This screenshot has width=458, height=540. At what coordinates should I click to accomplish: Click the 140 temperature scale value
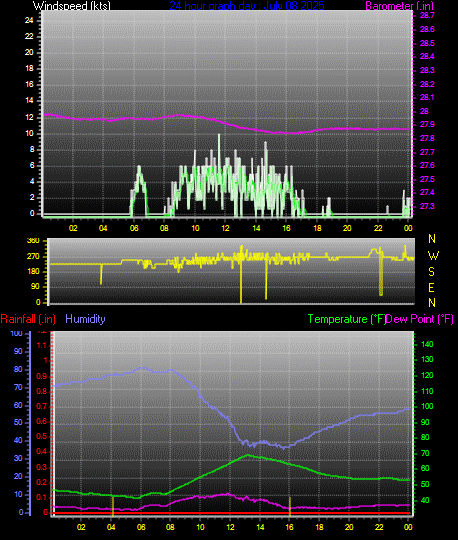(x=427, y=344)
